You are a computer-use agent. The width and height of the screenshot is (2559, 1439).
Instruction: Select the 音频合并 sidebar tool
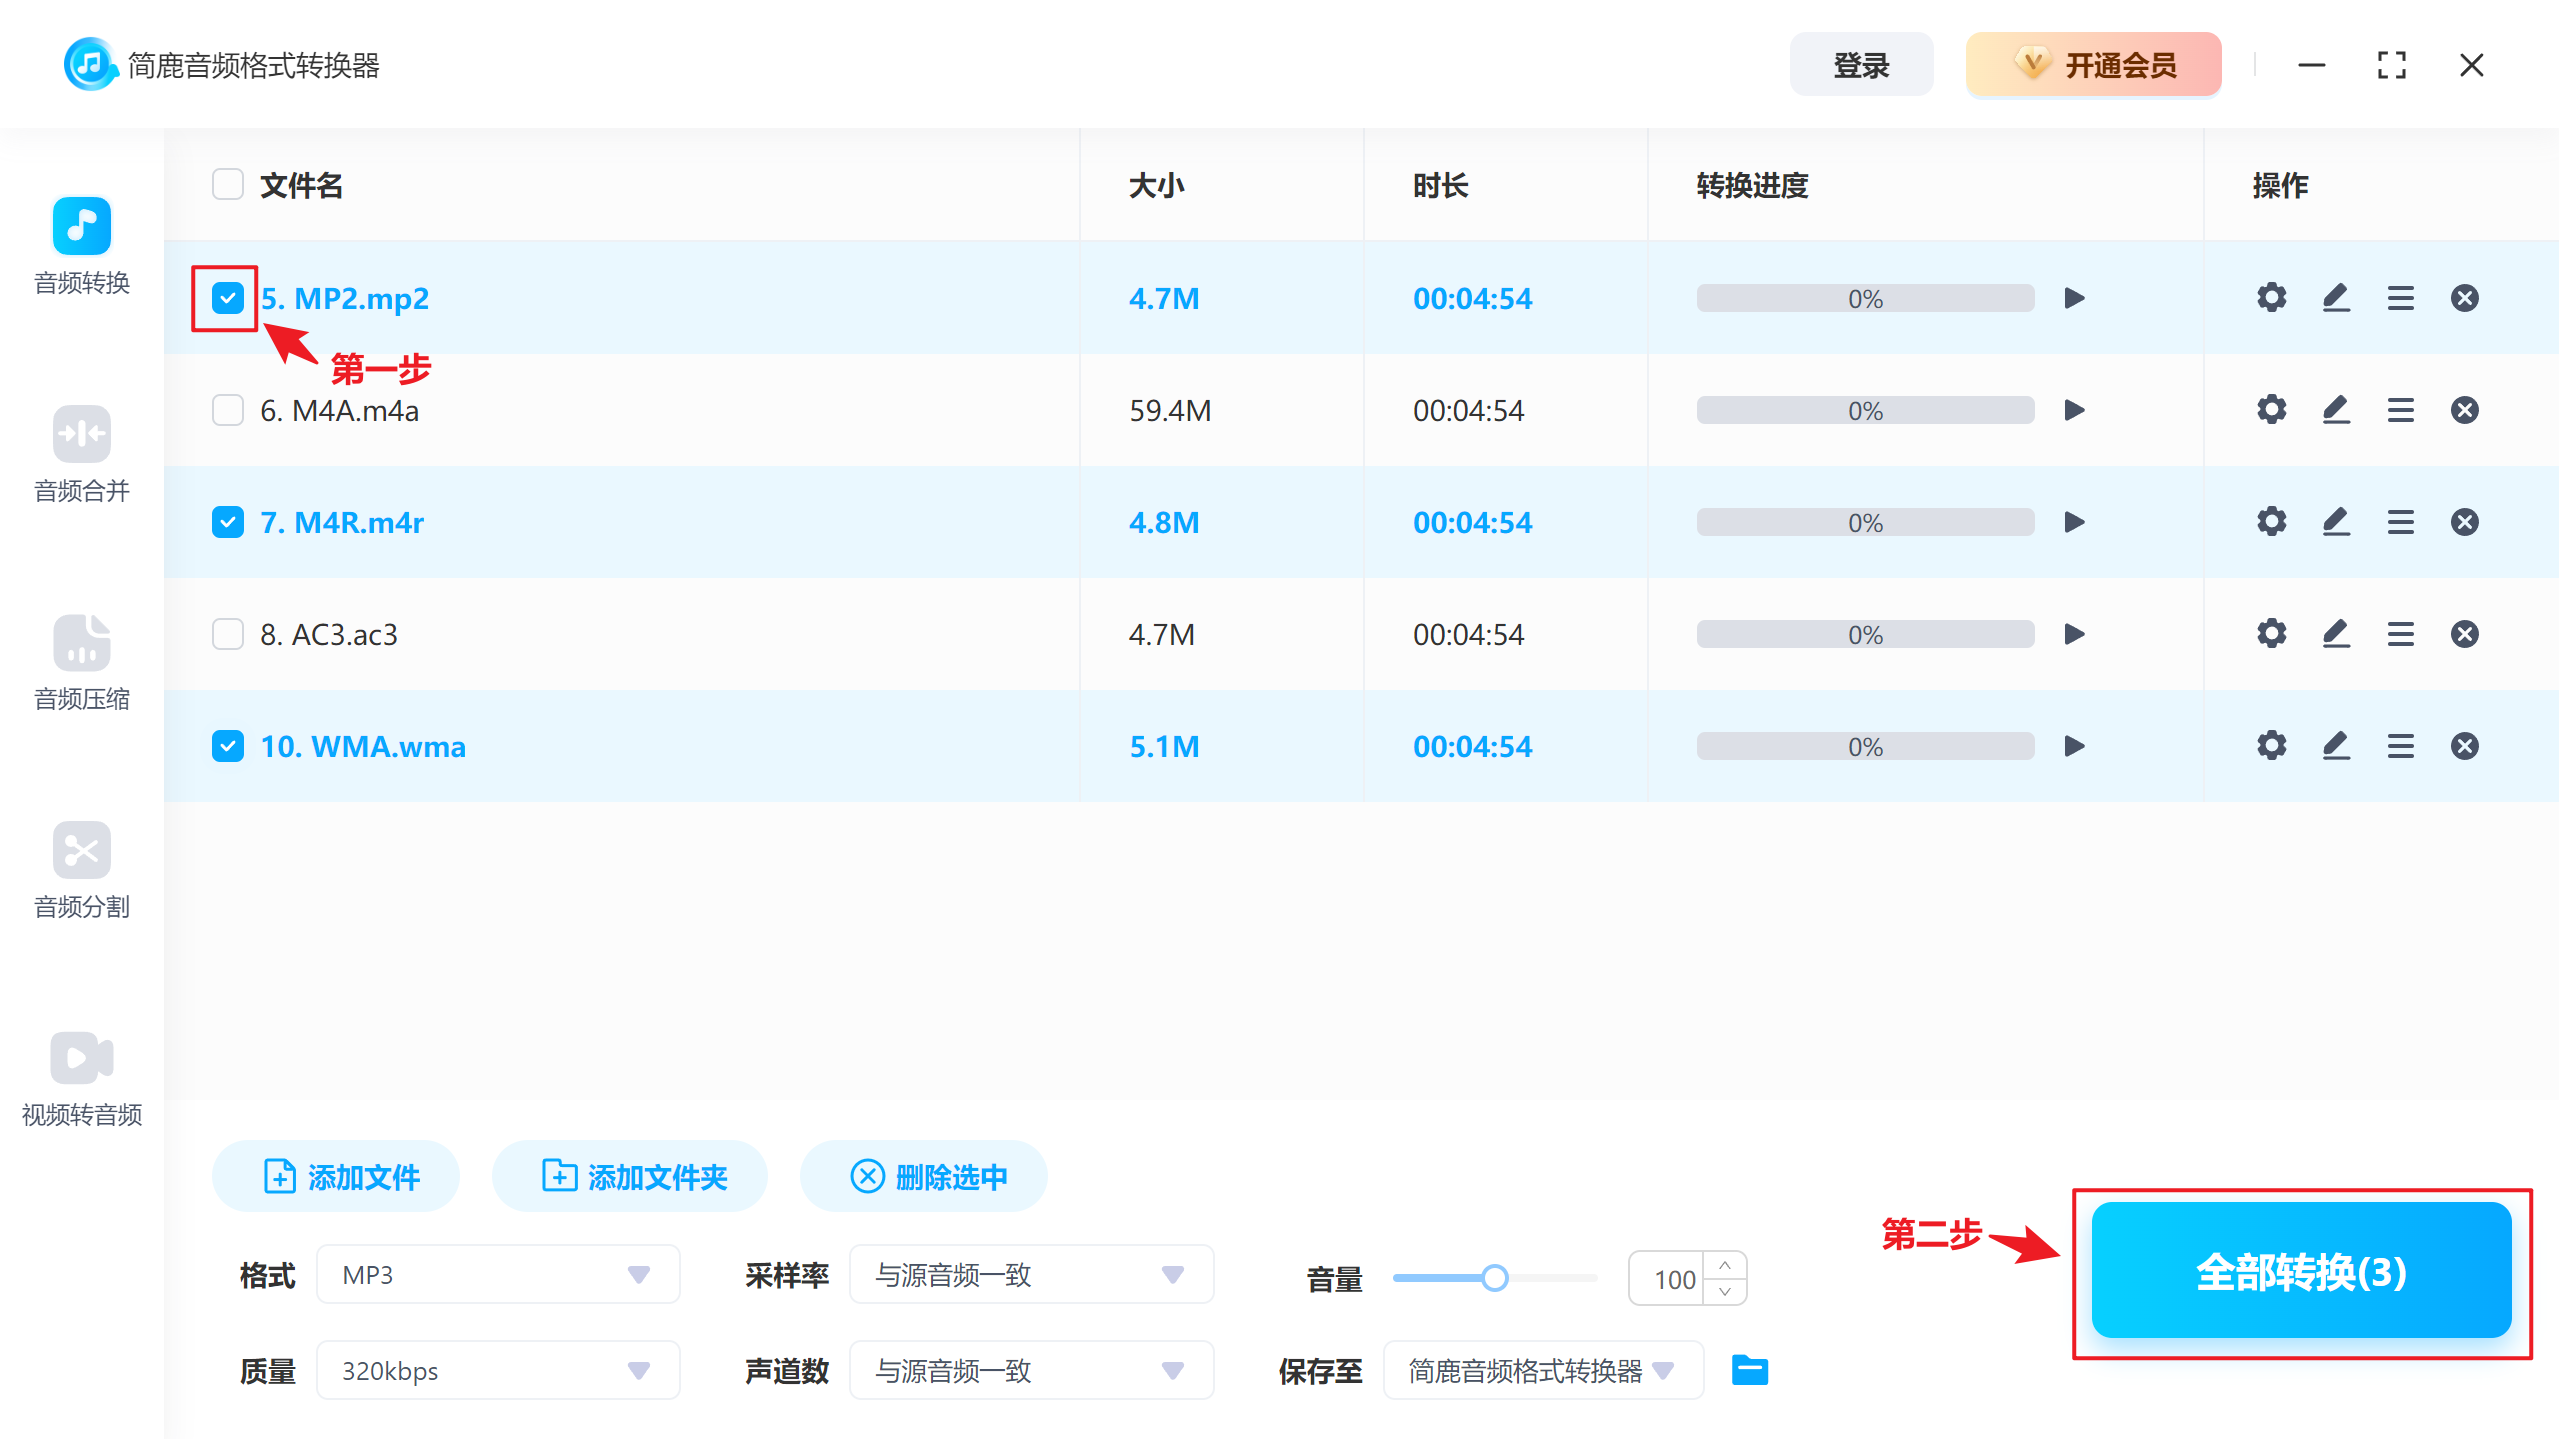81,455
